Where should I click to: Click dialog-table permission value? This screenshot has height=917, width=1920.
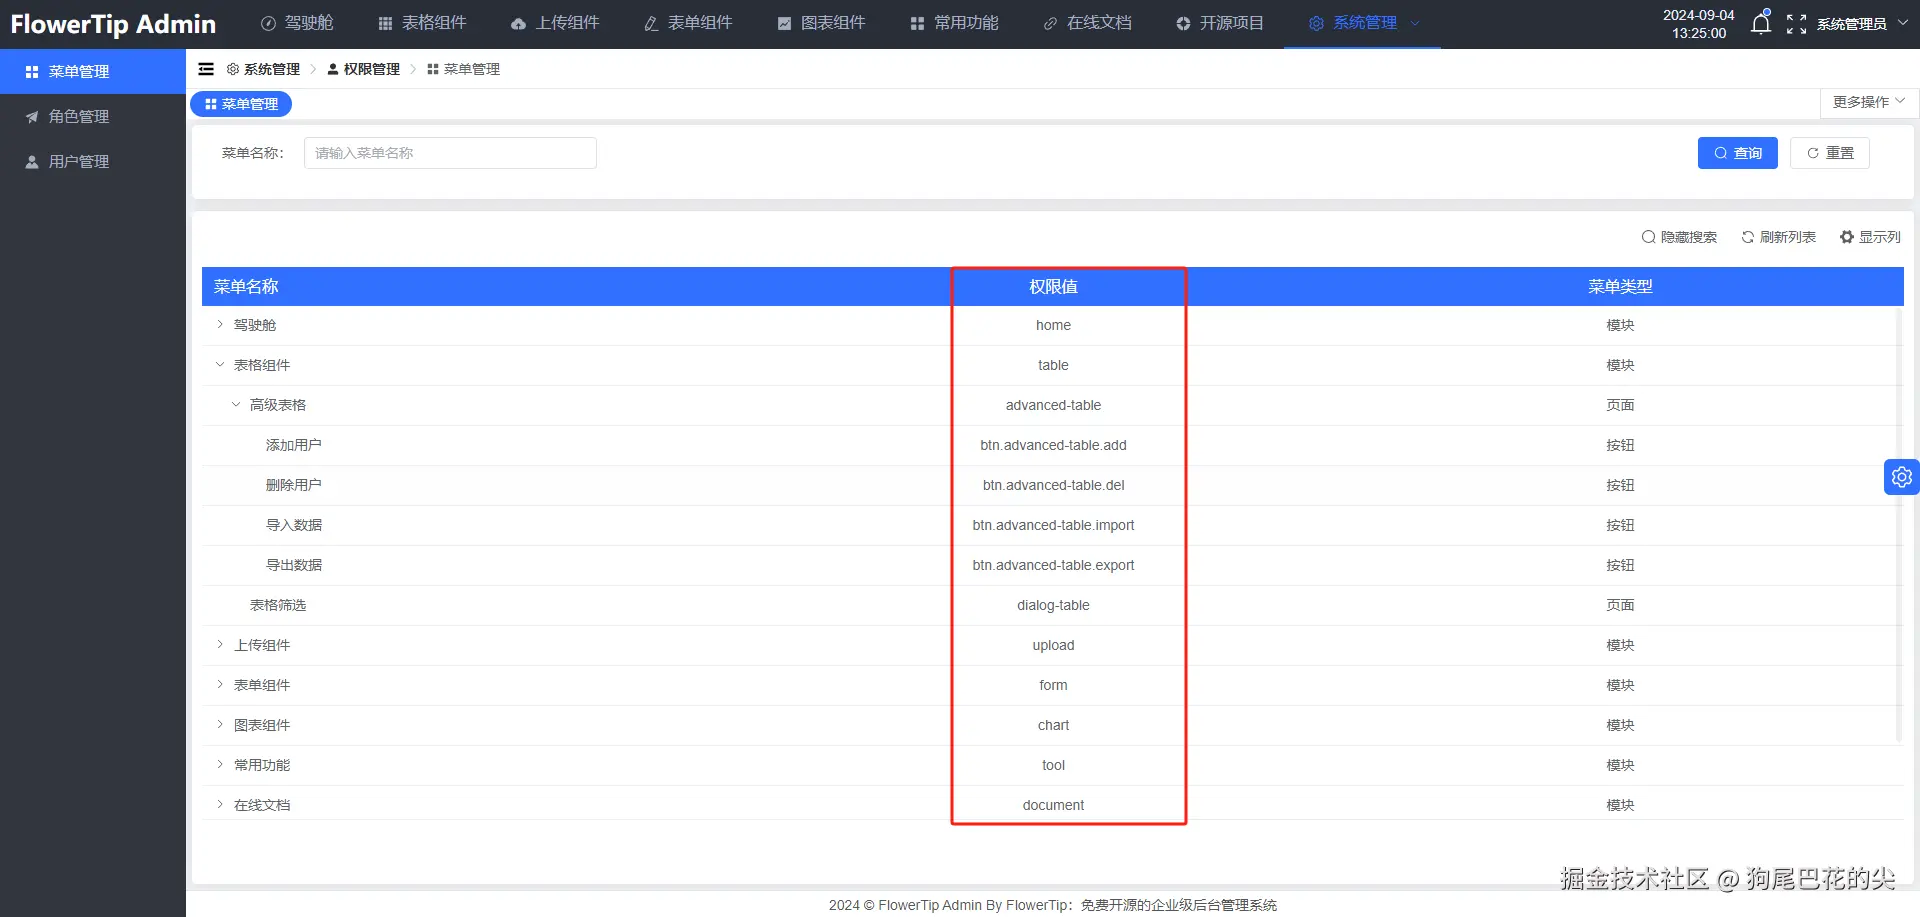click(1053, 605)
